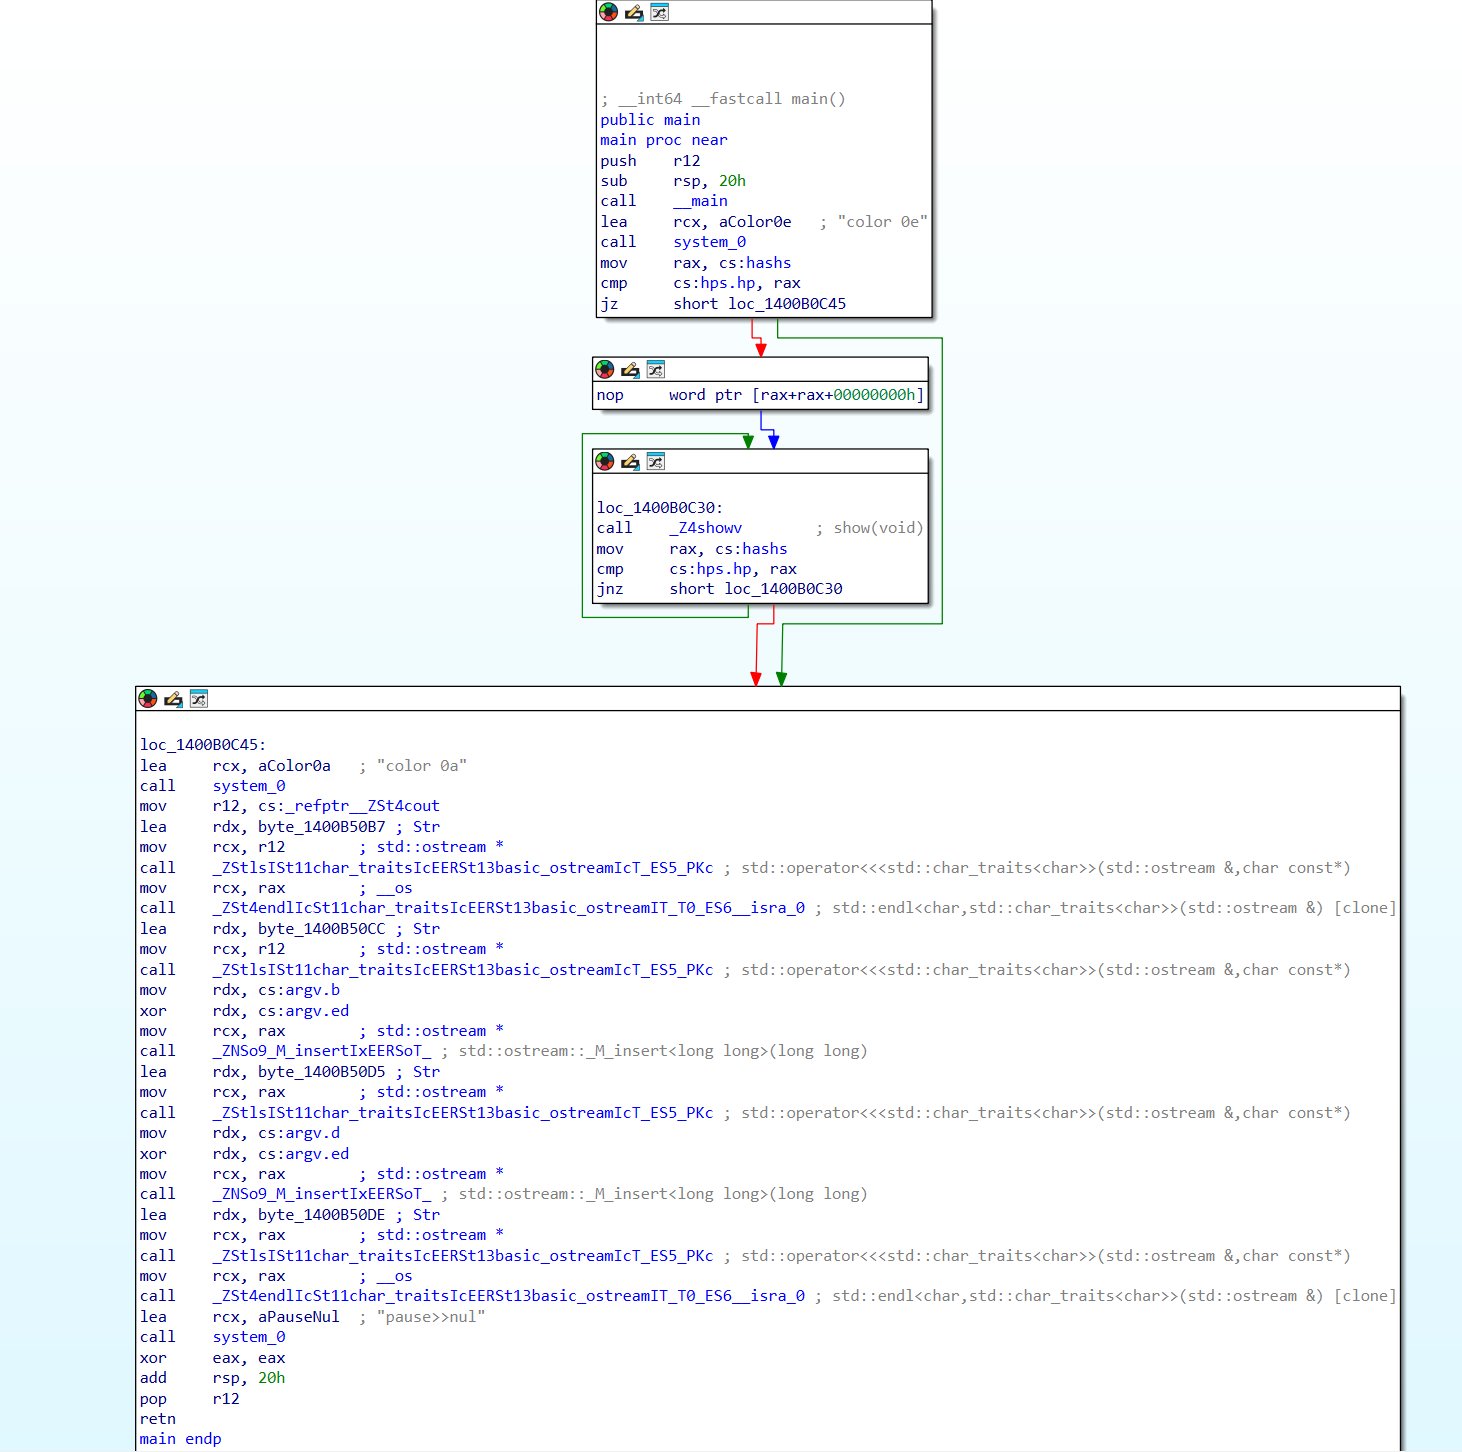This screenshot has height=1452, width=1462.
Task: Click loc_1400B0C45 target in jz instruction
Action: (786, 304)
